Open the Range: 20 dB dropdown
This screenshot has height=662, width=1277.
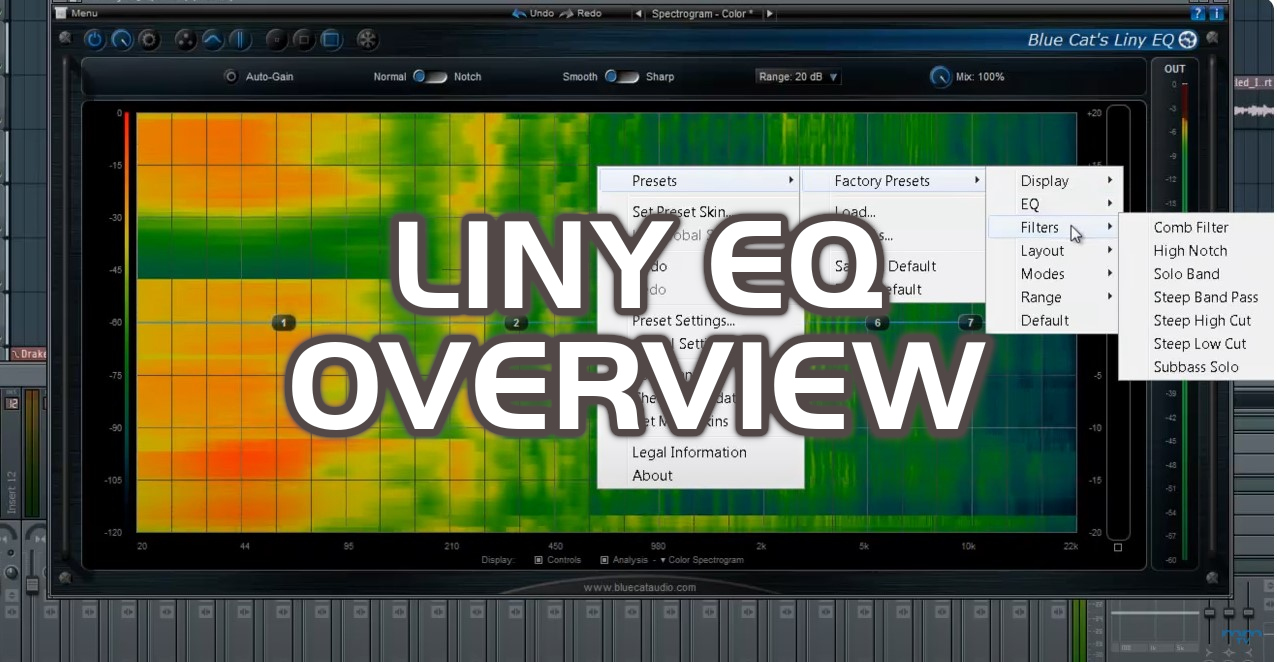798,77
